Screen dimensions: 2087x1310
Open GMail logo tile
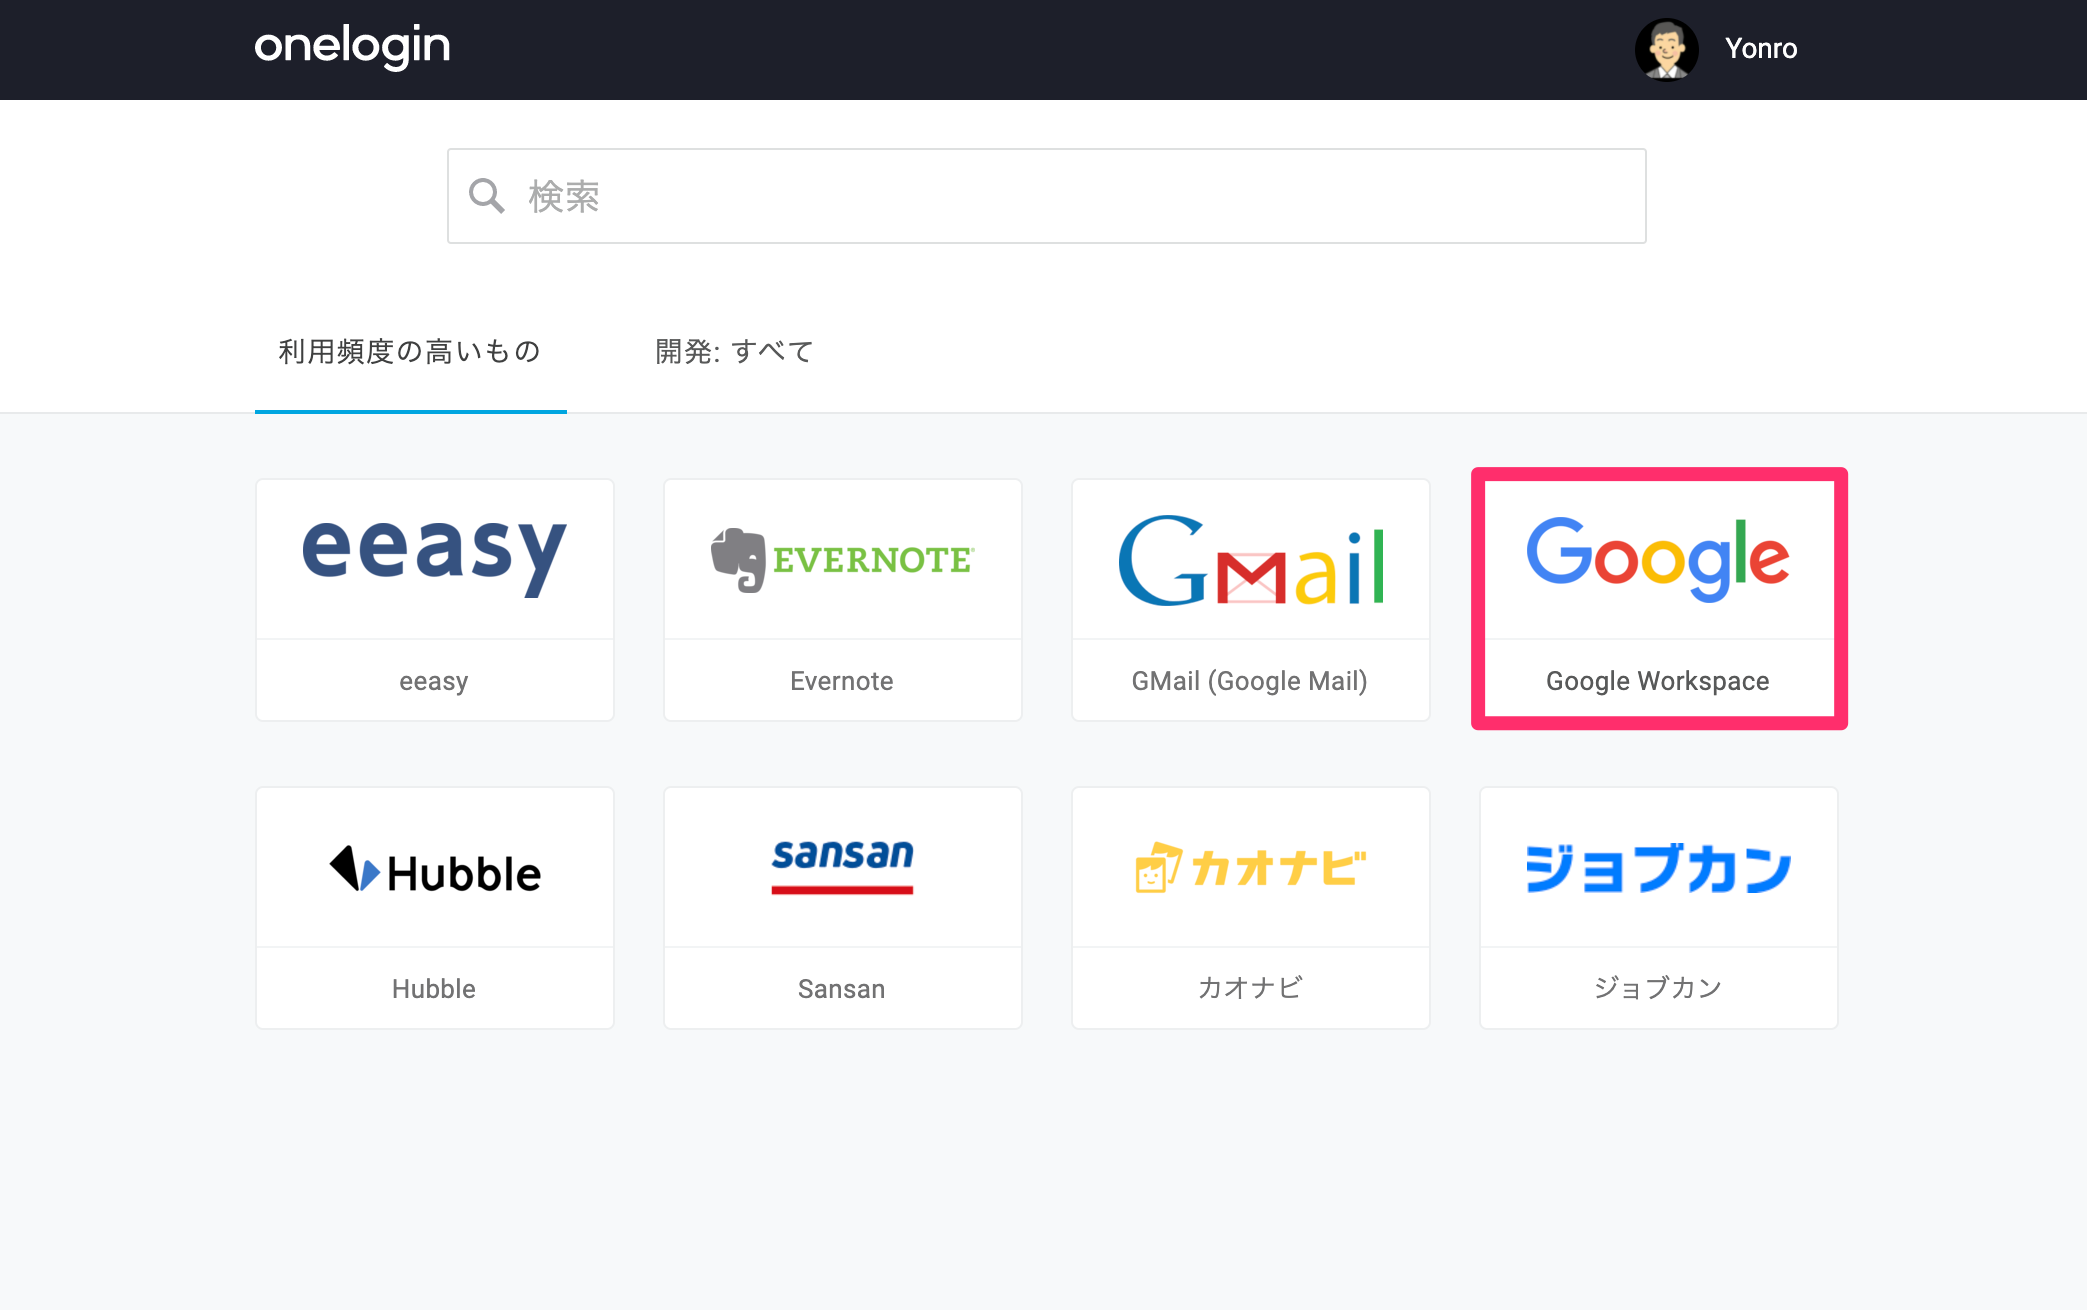(1251, 560)
